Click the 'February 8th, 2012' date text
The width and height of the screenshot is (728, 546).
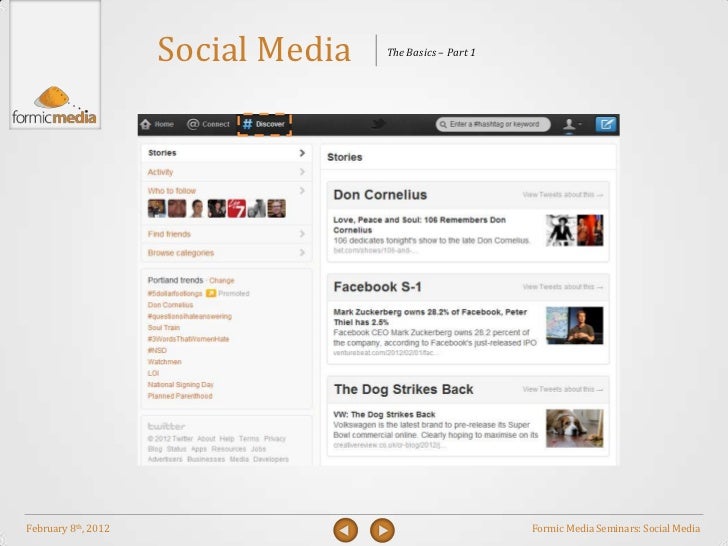coord(68,528)
